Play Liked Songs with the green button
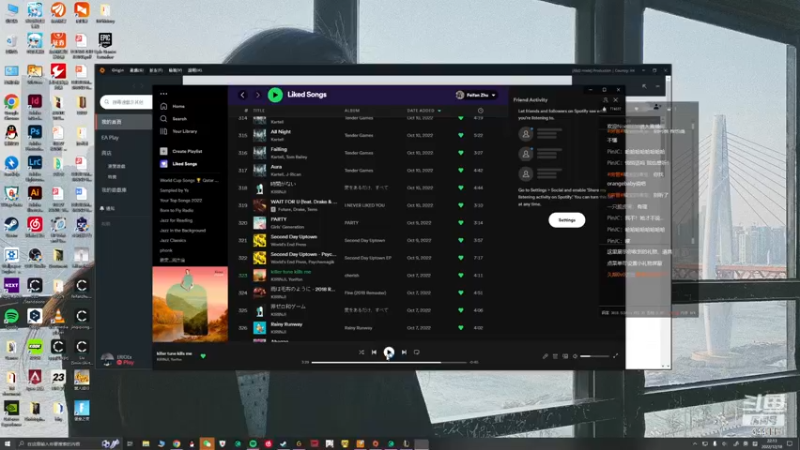The height and width of the screenshot is (450, 800). [x=275, y=95]
